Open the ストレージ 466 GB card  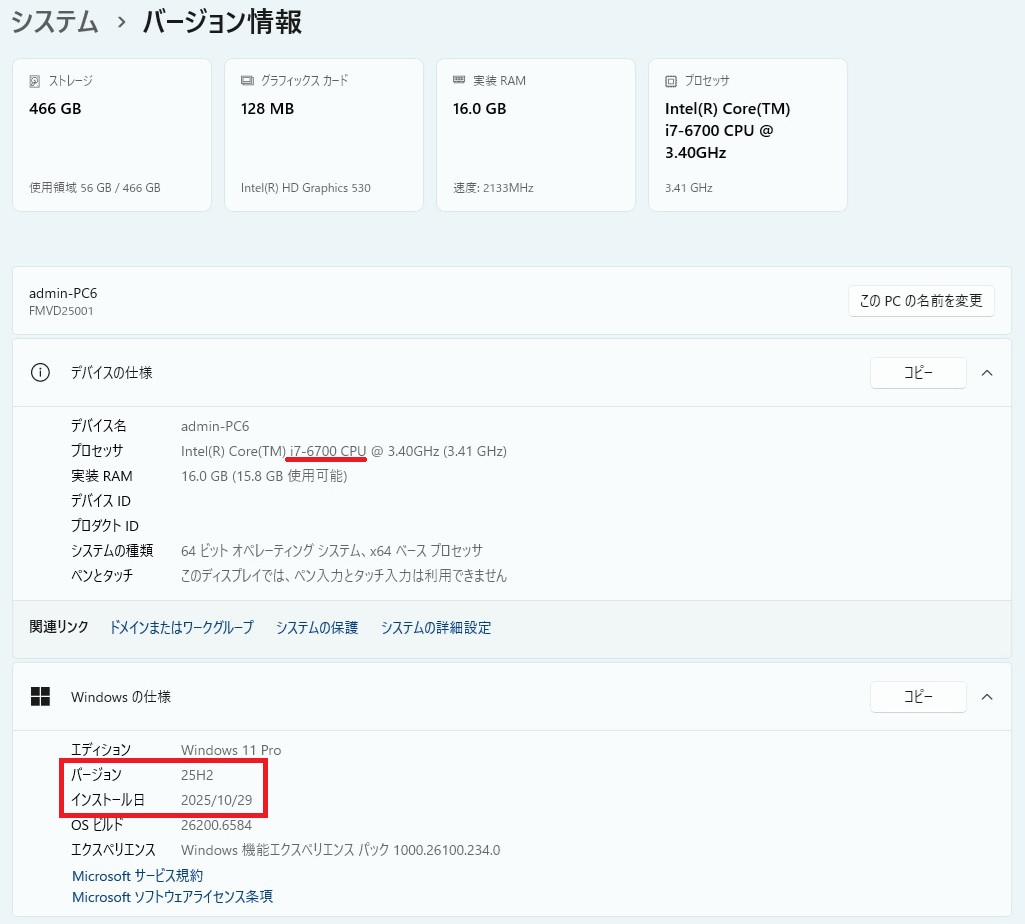click(112, 135)
